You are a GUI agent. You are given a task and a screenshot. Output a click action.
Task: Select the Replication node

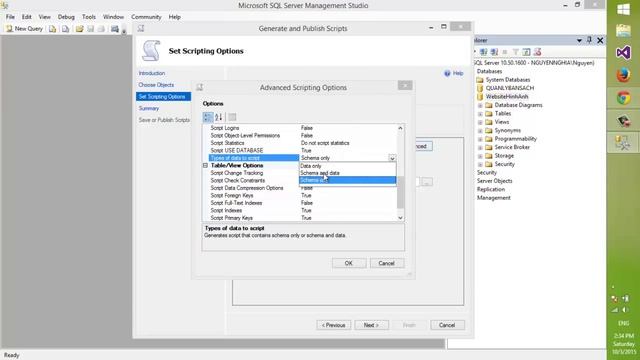491,189
